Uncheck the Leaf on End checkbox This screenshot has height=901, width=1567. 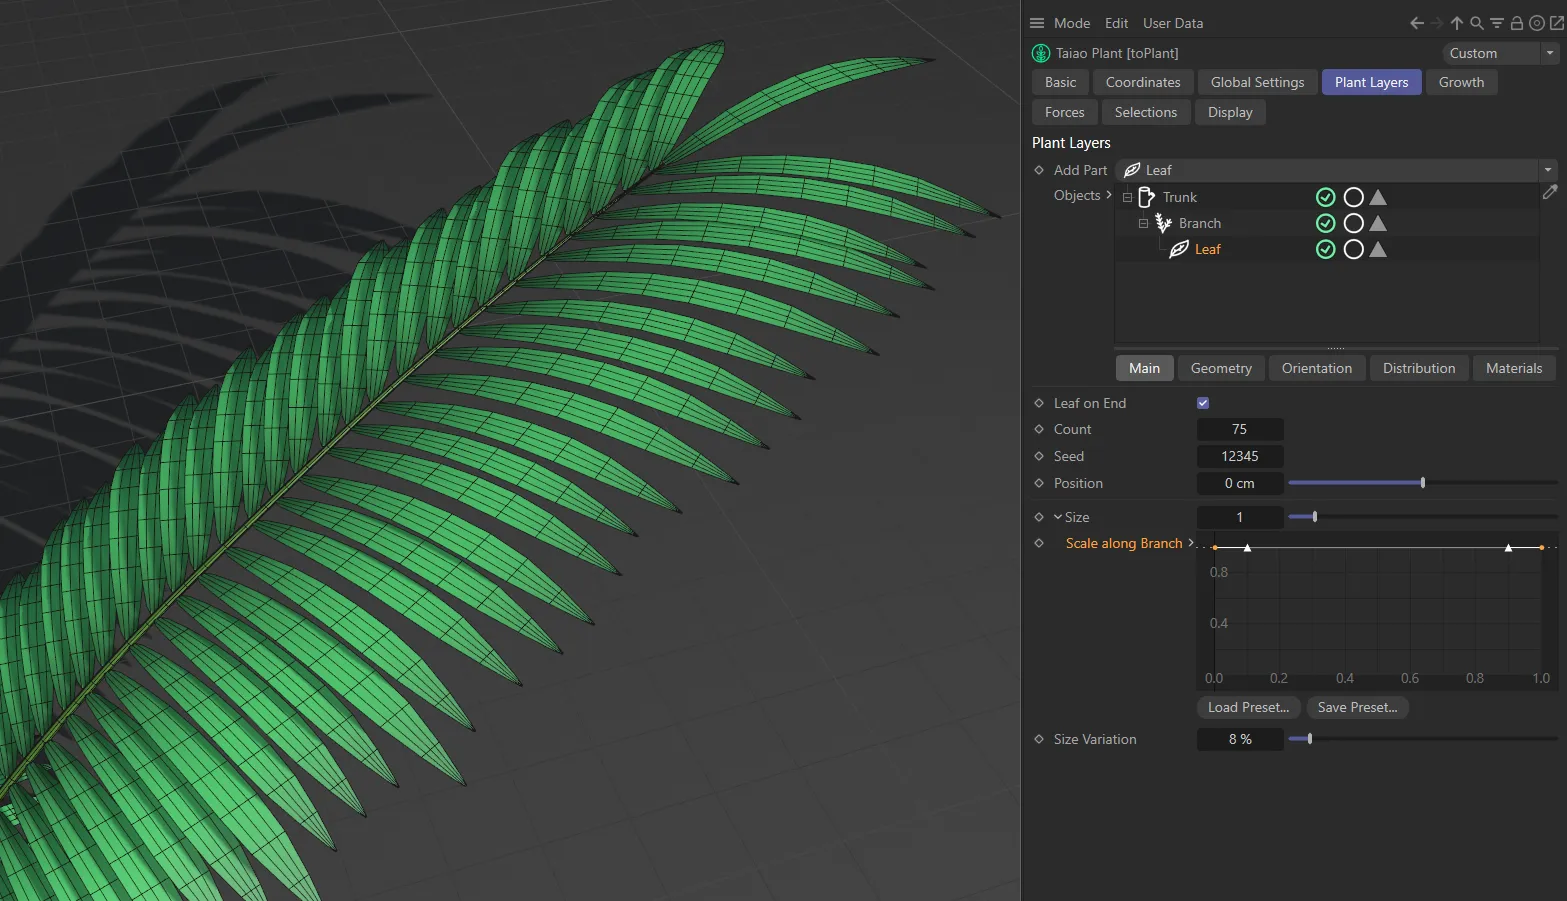pos(1202,403)
